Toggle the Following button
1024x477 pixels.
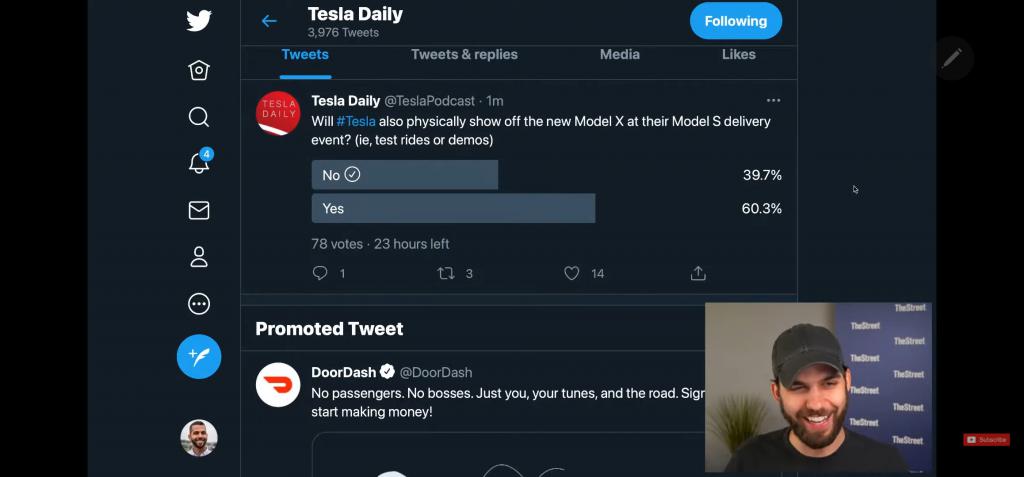click(x=735, y=21)
